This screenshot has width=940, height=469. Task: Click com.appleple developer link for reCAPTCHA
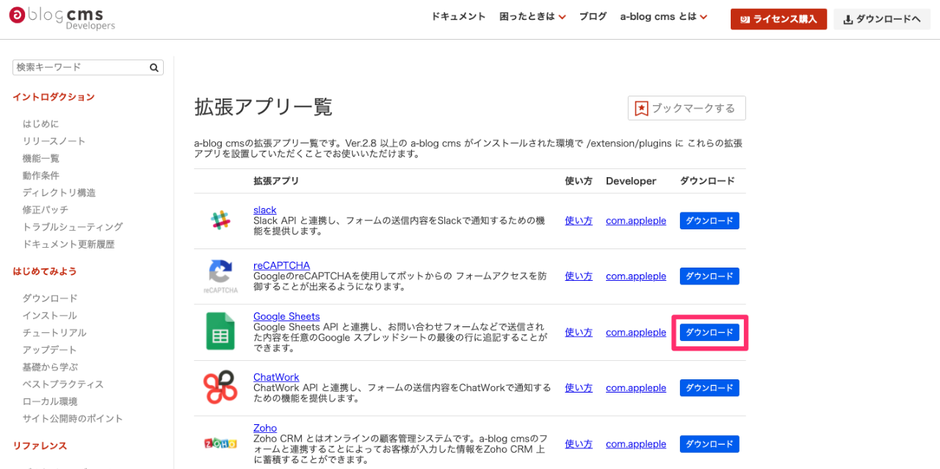(x=635, y=276)
